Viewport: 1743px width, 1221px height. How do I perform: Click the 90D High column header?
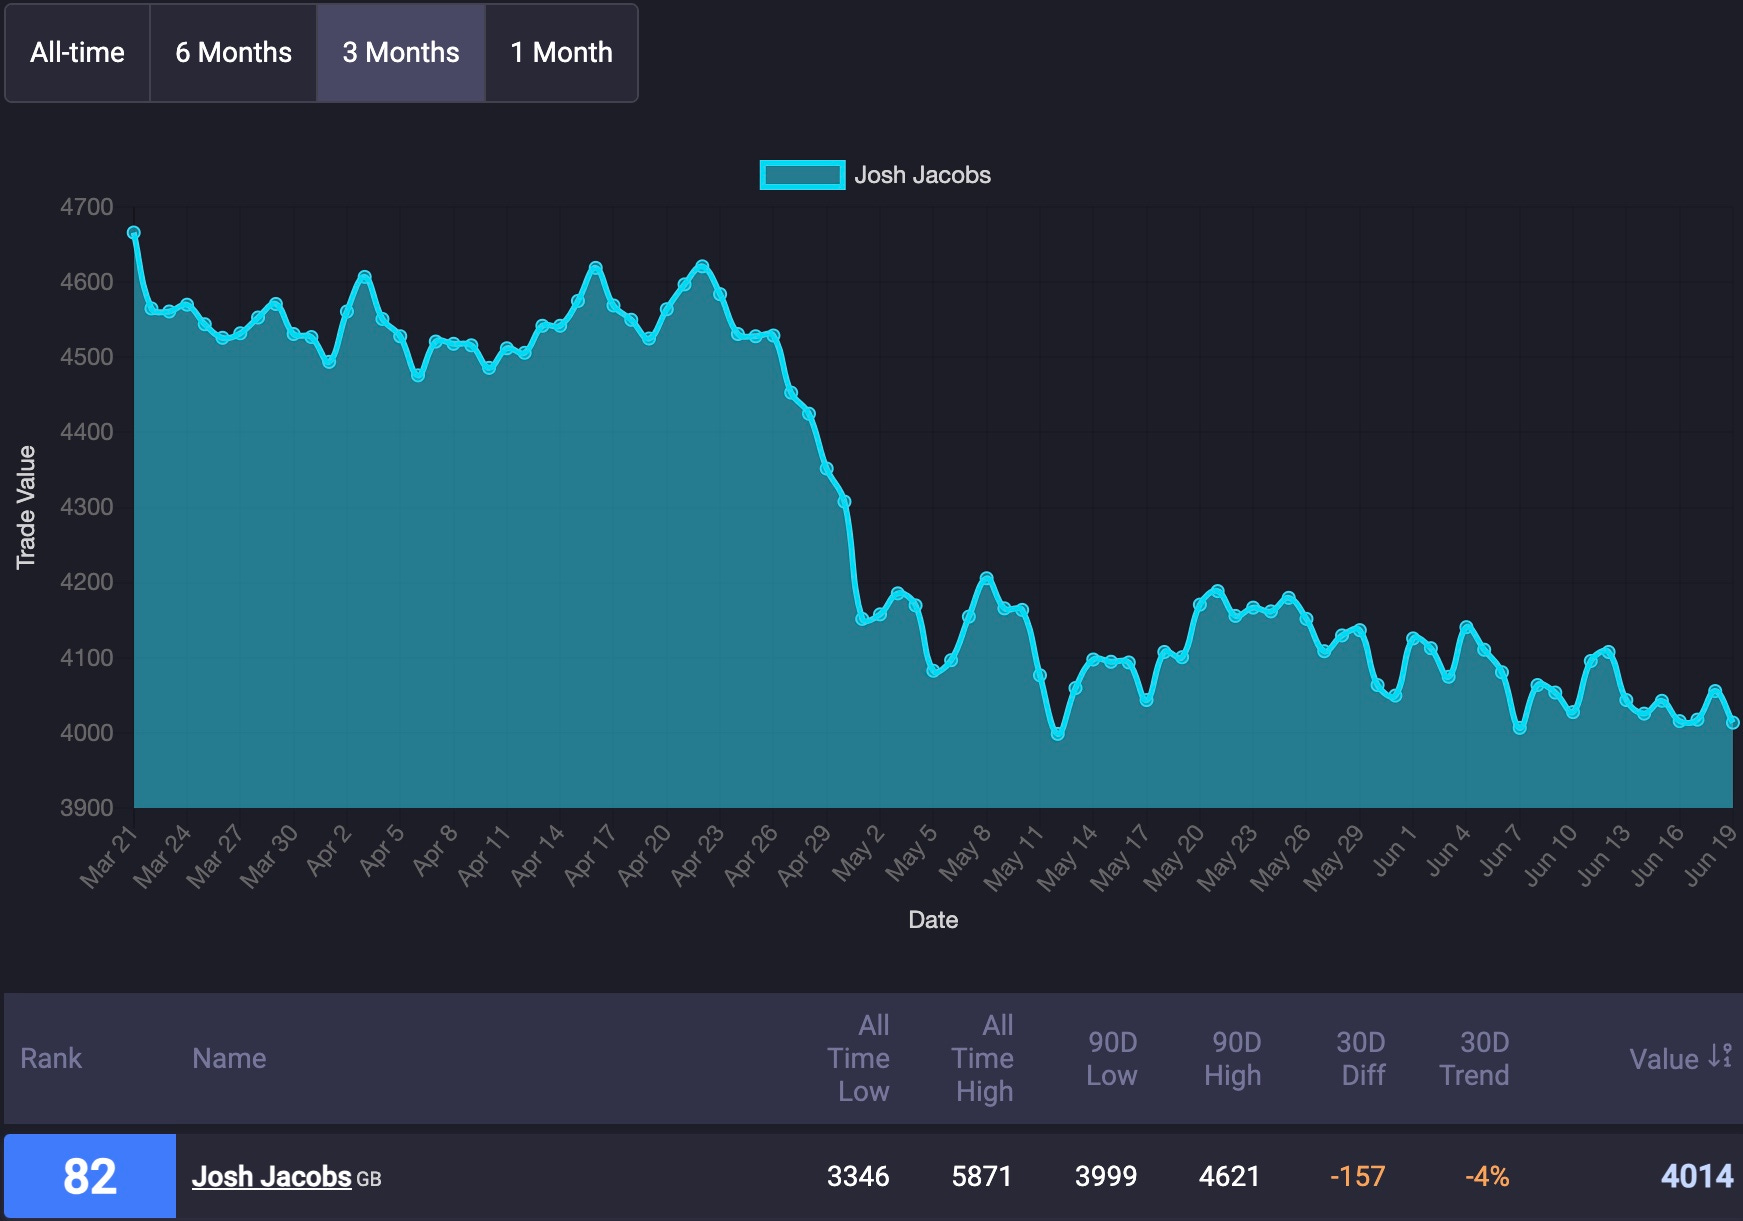coord(1234,1058)
